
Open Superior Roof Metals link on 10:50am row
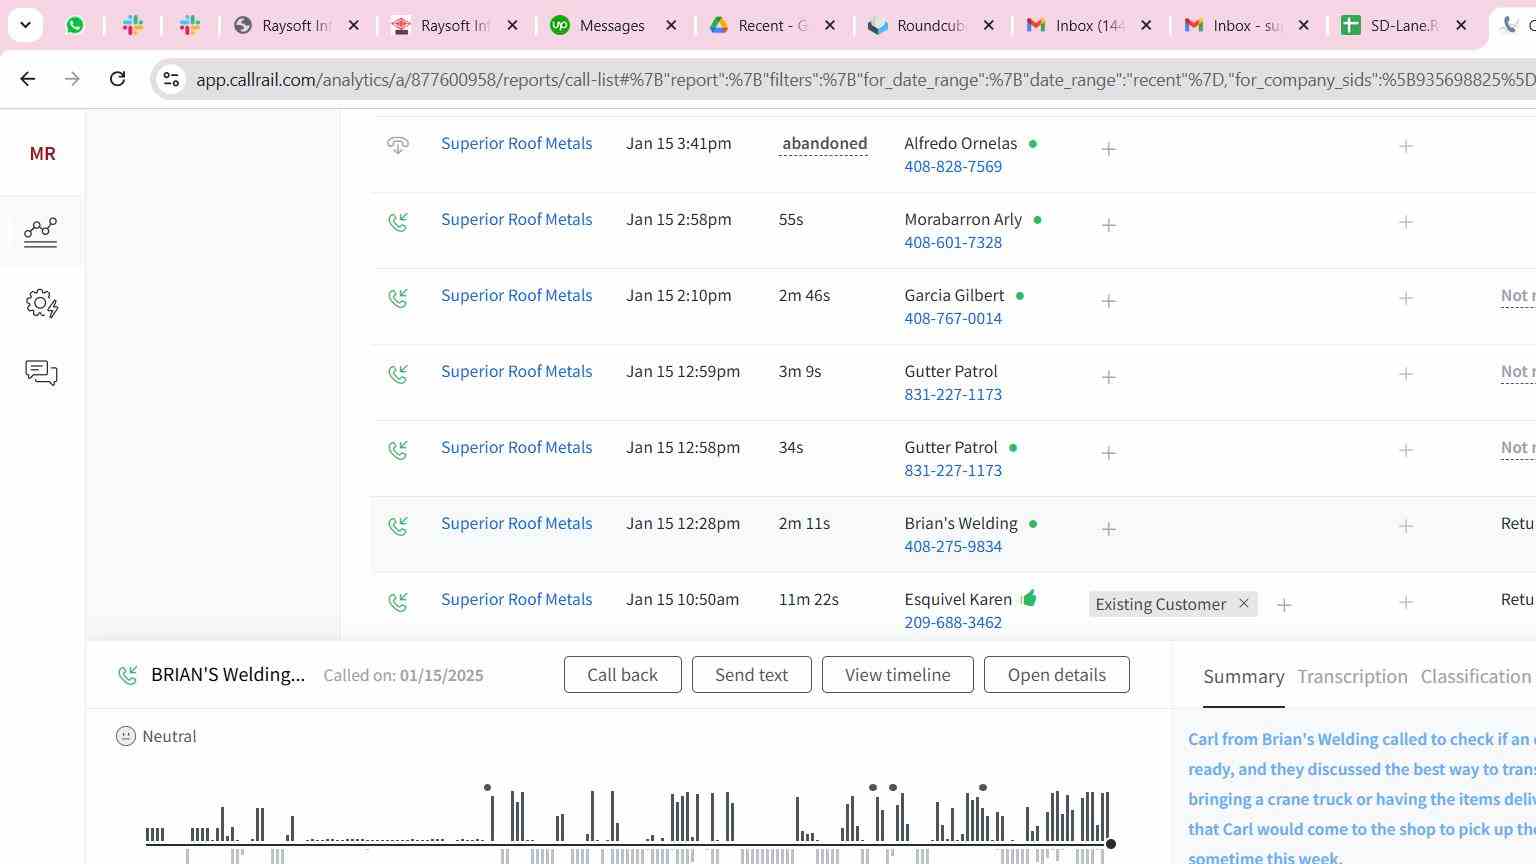pos(516,600)
